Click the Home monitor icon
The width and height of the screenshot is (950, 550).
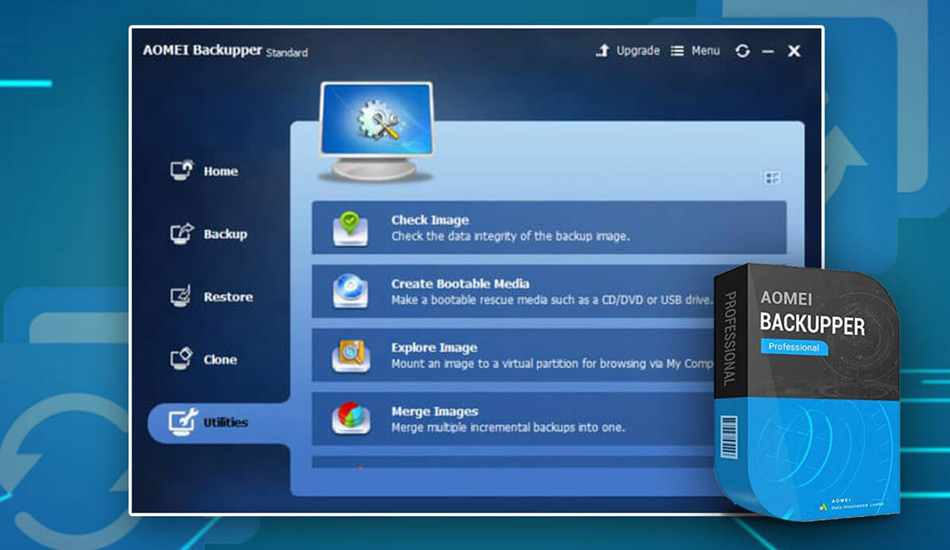pos(181,170)
